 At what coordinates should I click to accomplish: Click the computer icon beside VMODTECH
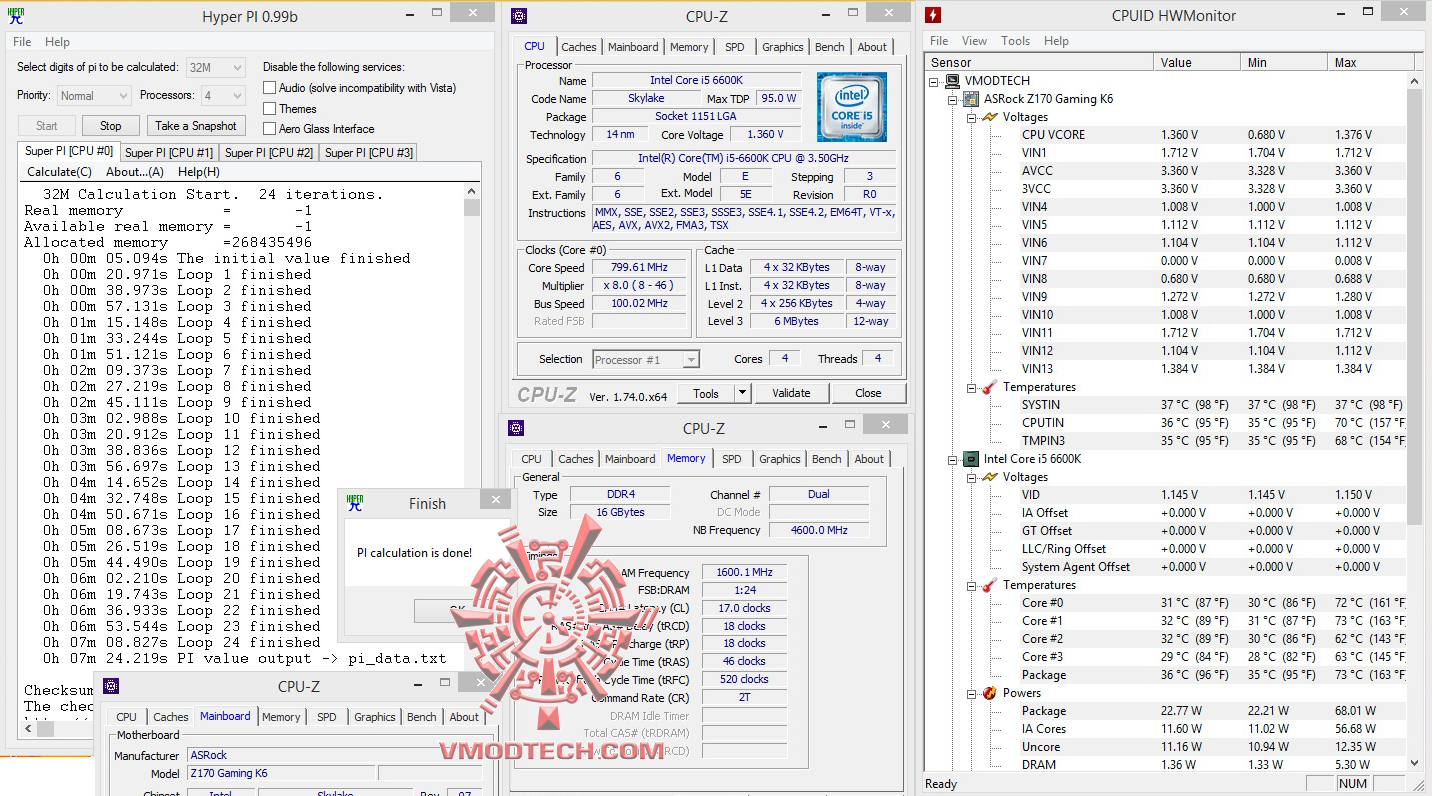pyautogui.click(x=953, y=81)
